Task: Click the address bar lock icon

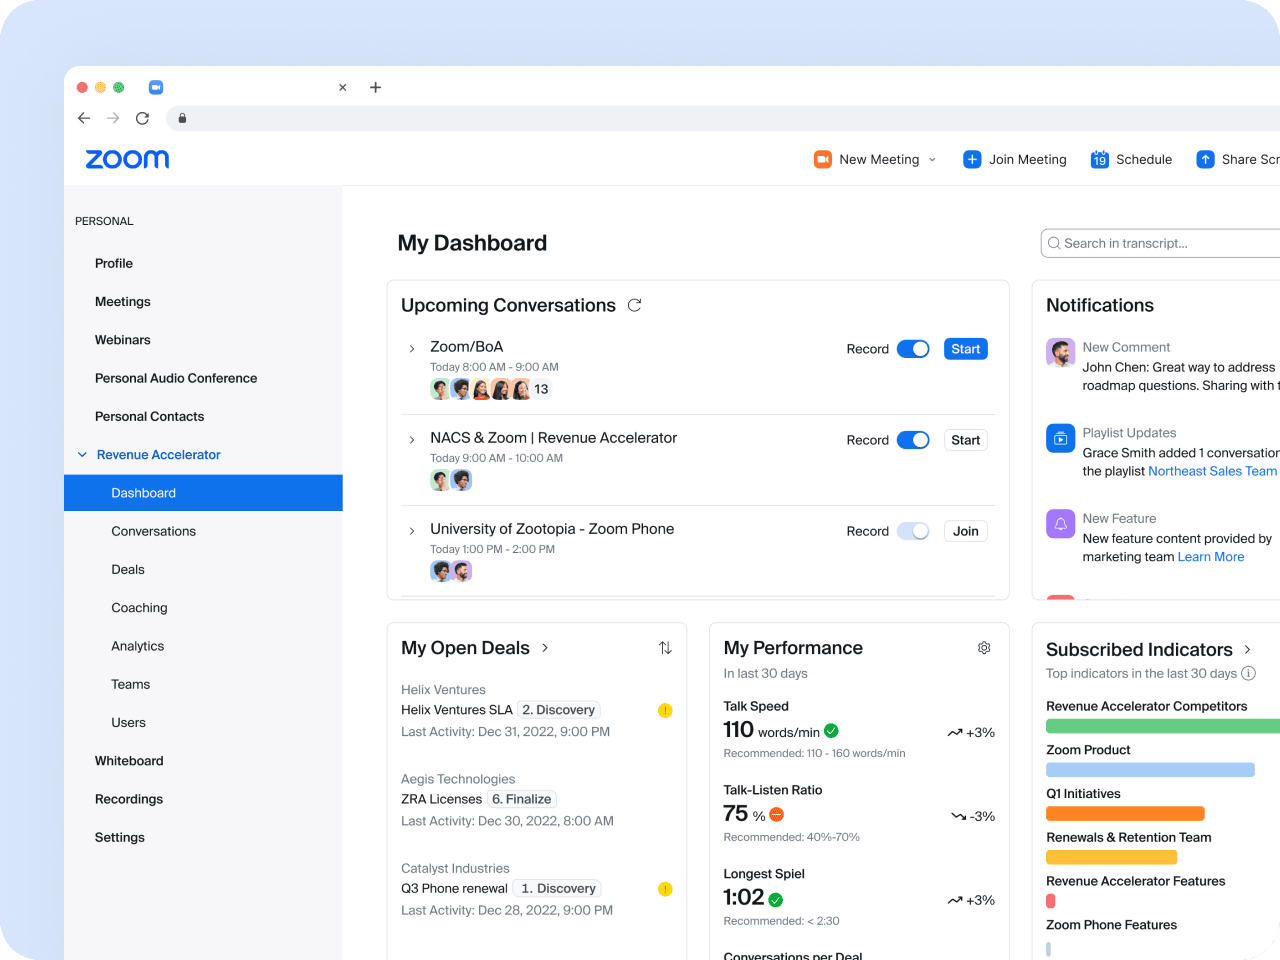Action: [x=182, y=118]
